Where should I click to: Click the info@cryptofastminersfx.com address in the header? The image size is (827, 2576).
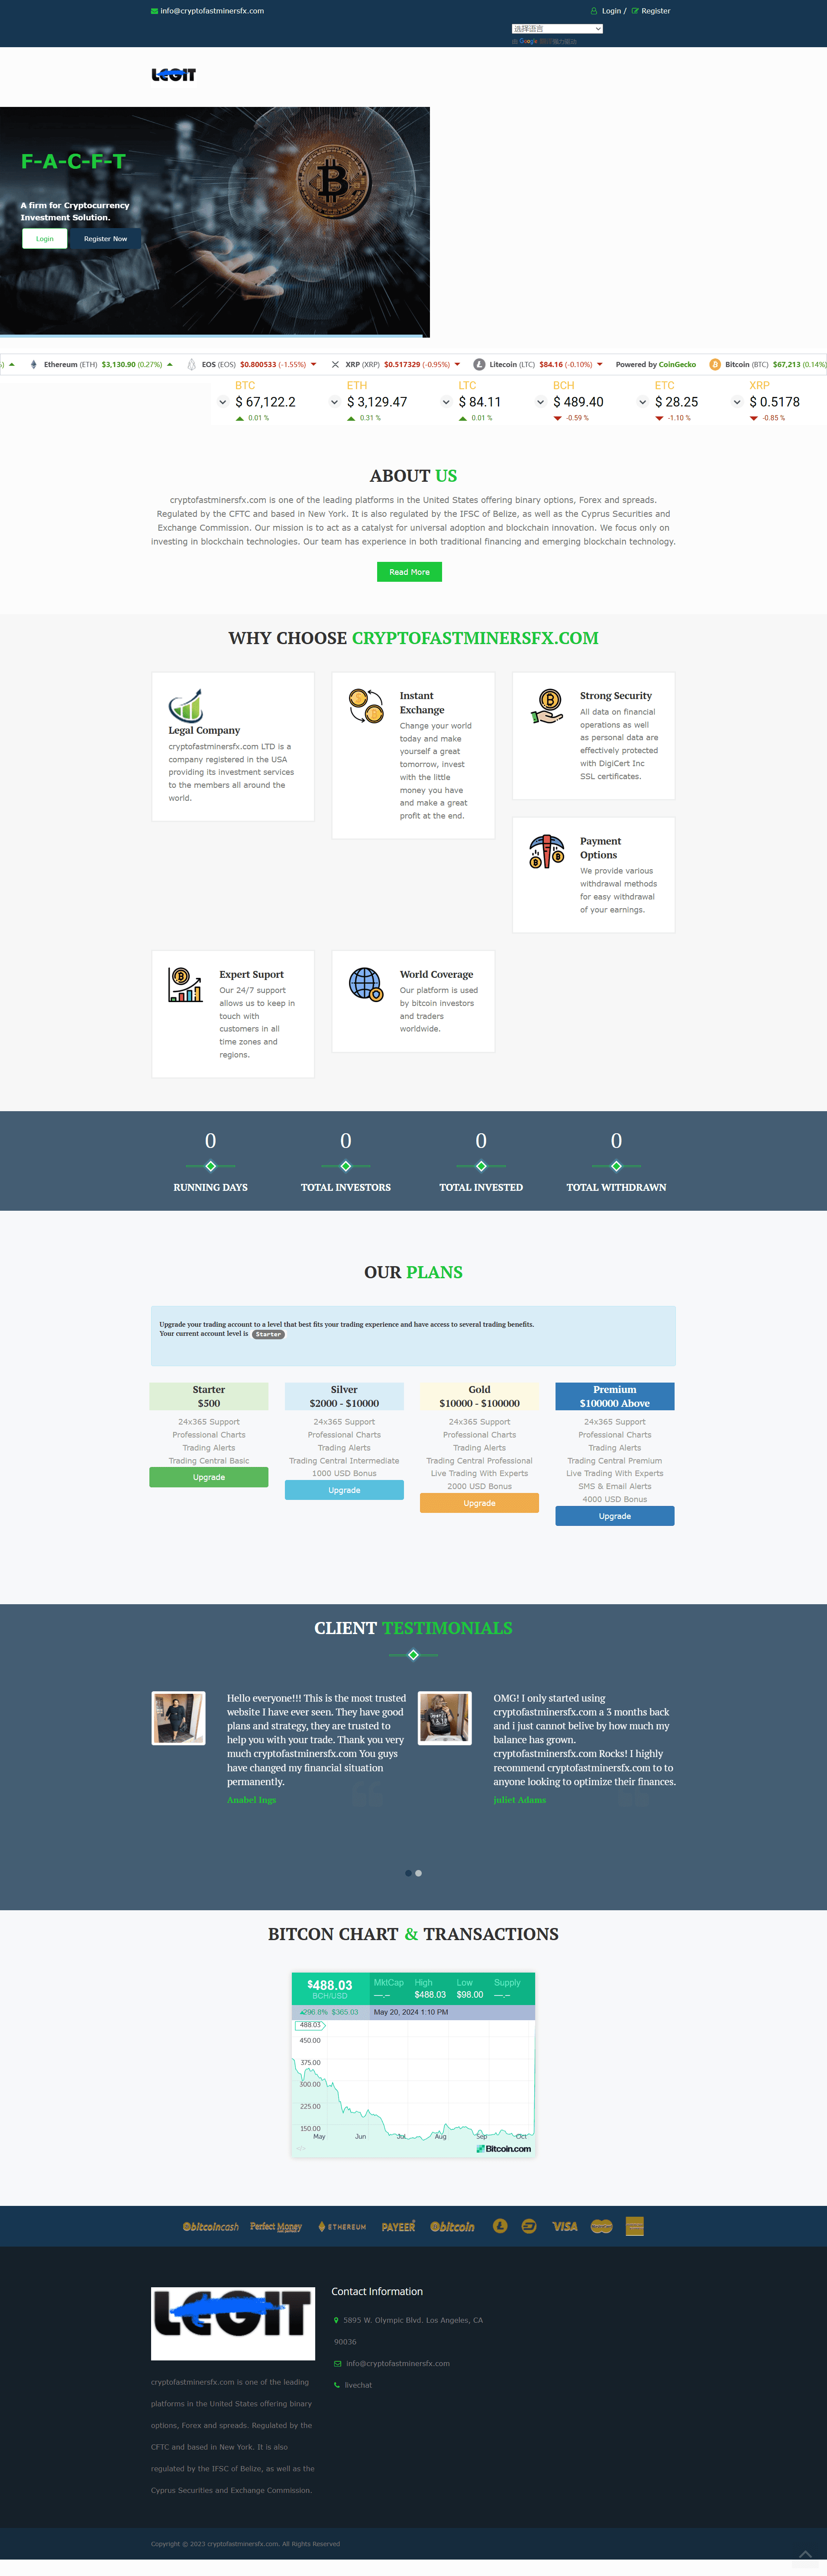click(x=212, y=11)
